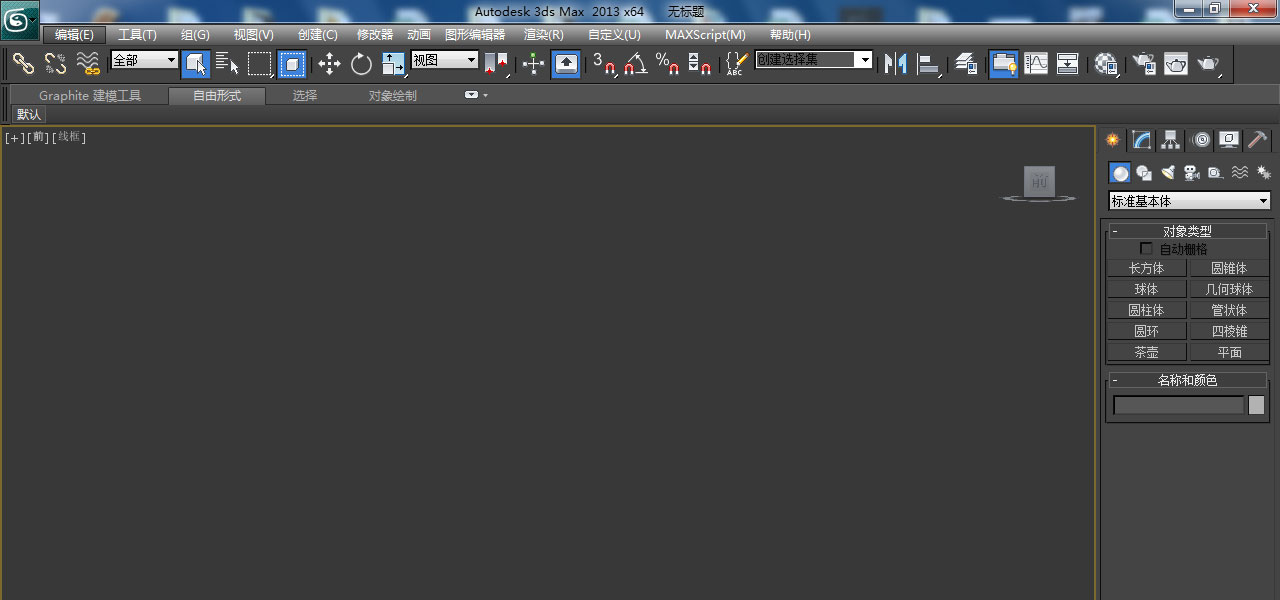This screenshot has height=600, width=1280.
Task: Click the Bind to Space Warp icon
Action: pyautogui.click(x=88, y=64)
